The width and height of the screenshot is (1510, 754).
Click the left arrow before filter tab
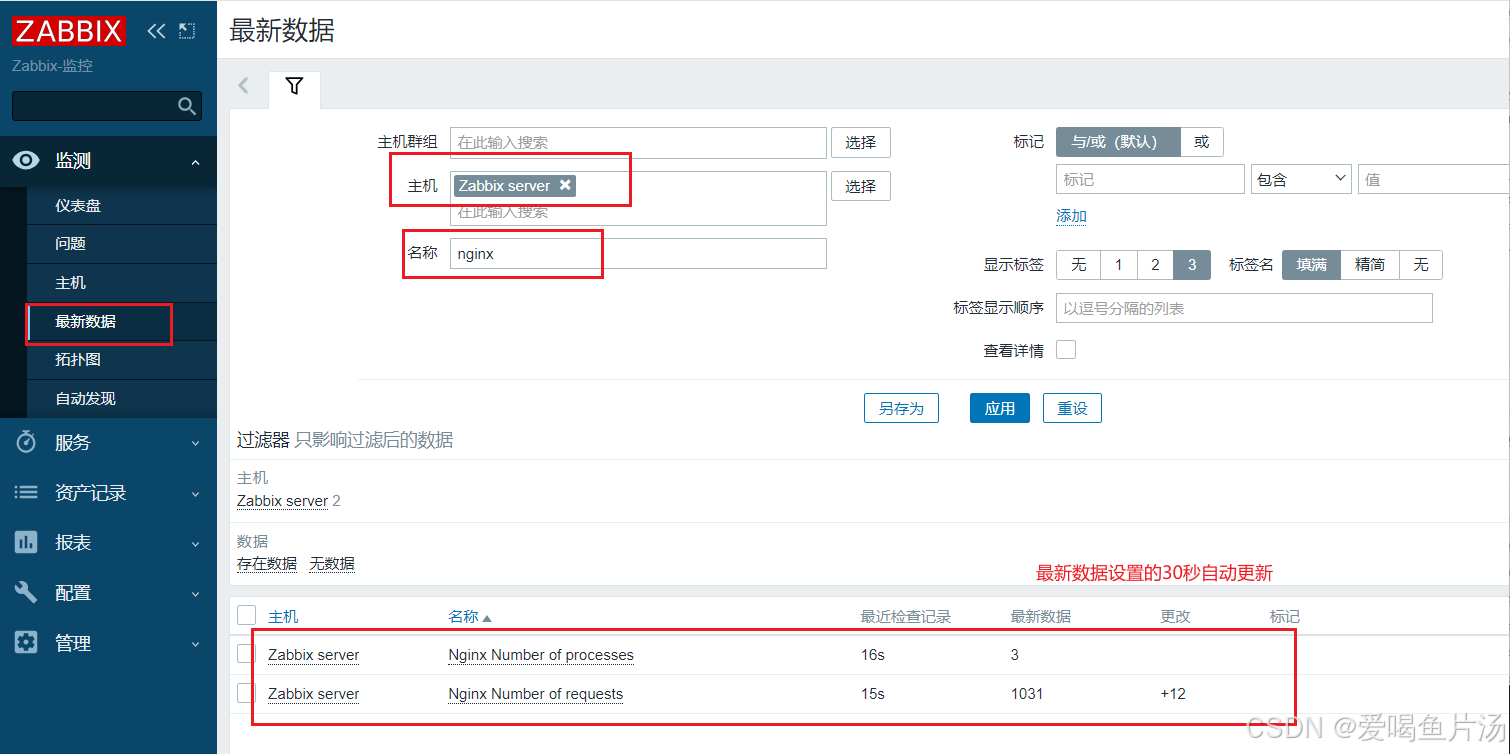(243, 86)
